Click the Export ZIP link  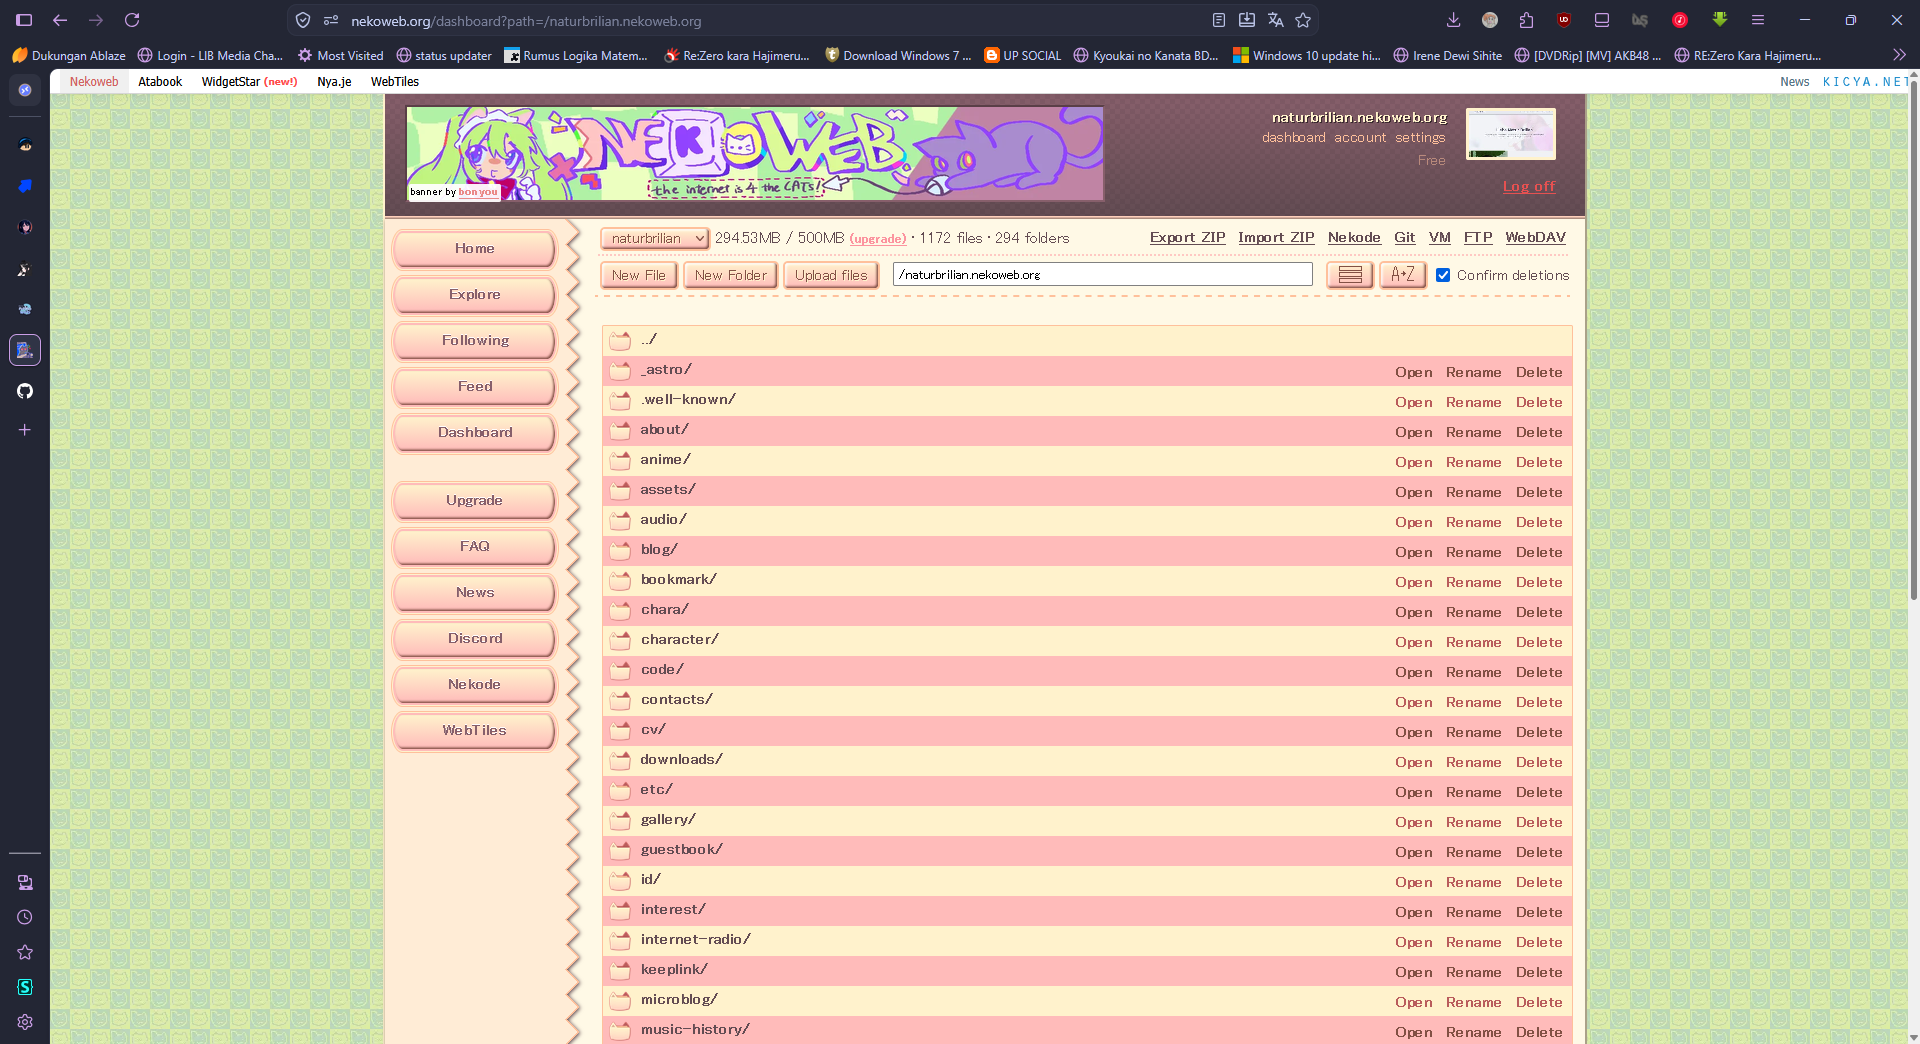pyautogui.click(x=1187, y=237)
